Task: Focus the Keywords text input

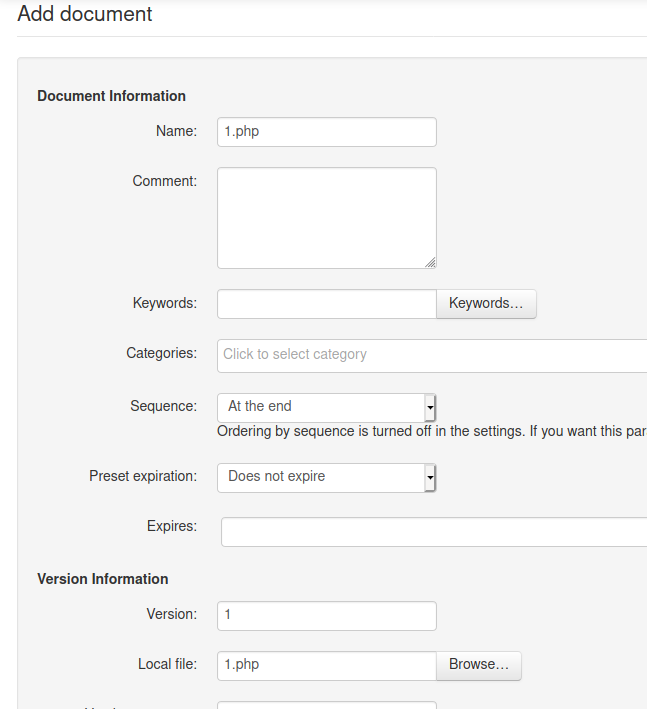Action: pos(326,304)
